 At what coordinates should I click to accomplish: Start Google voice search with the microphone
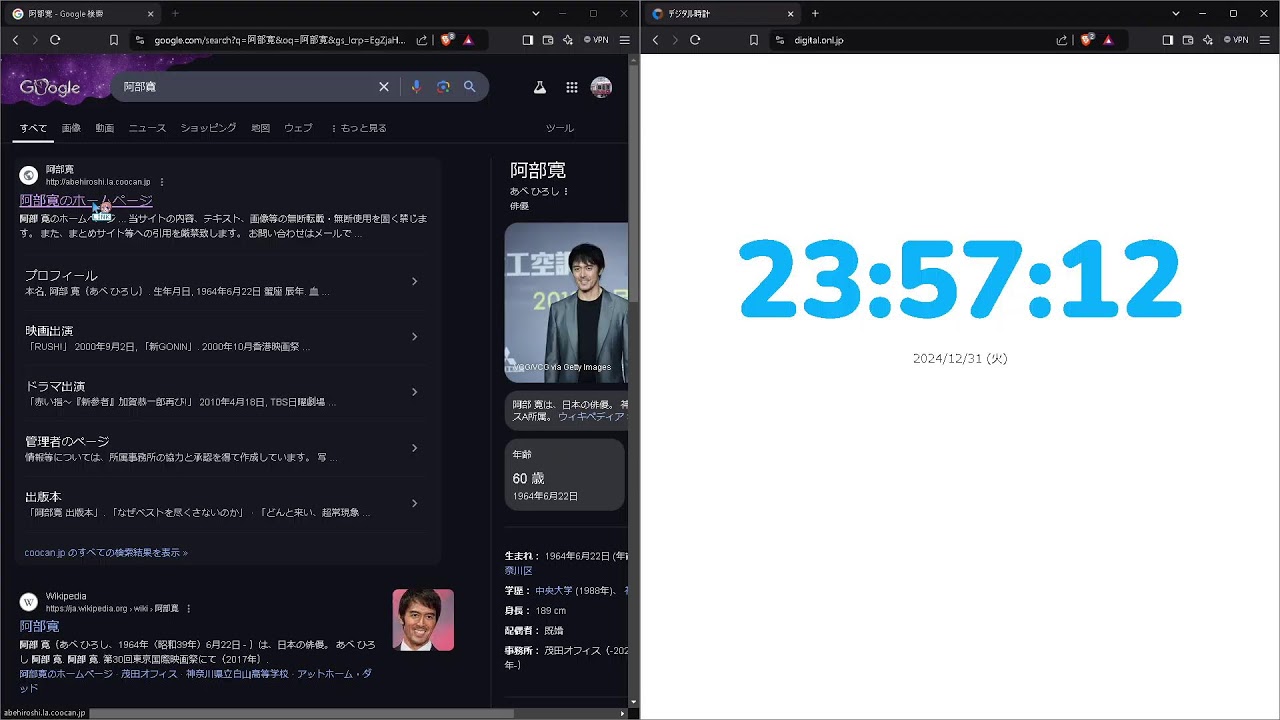click(416, 87)
